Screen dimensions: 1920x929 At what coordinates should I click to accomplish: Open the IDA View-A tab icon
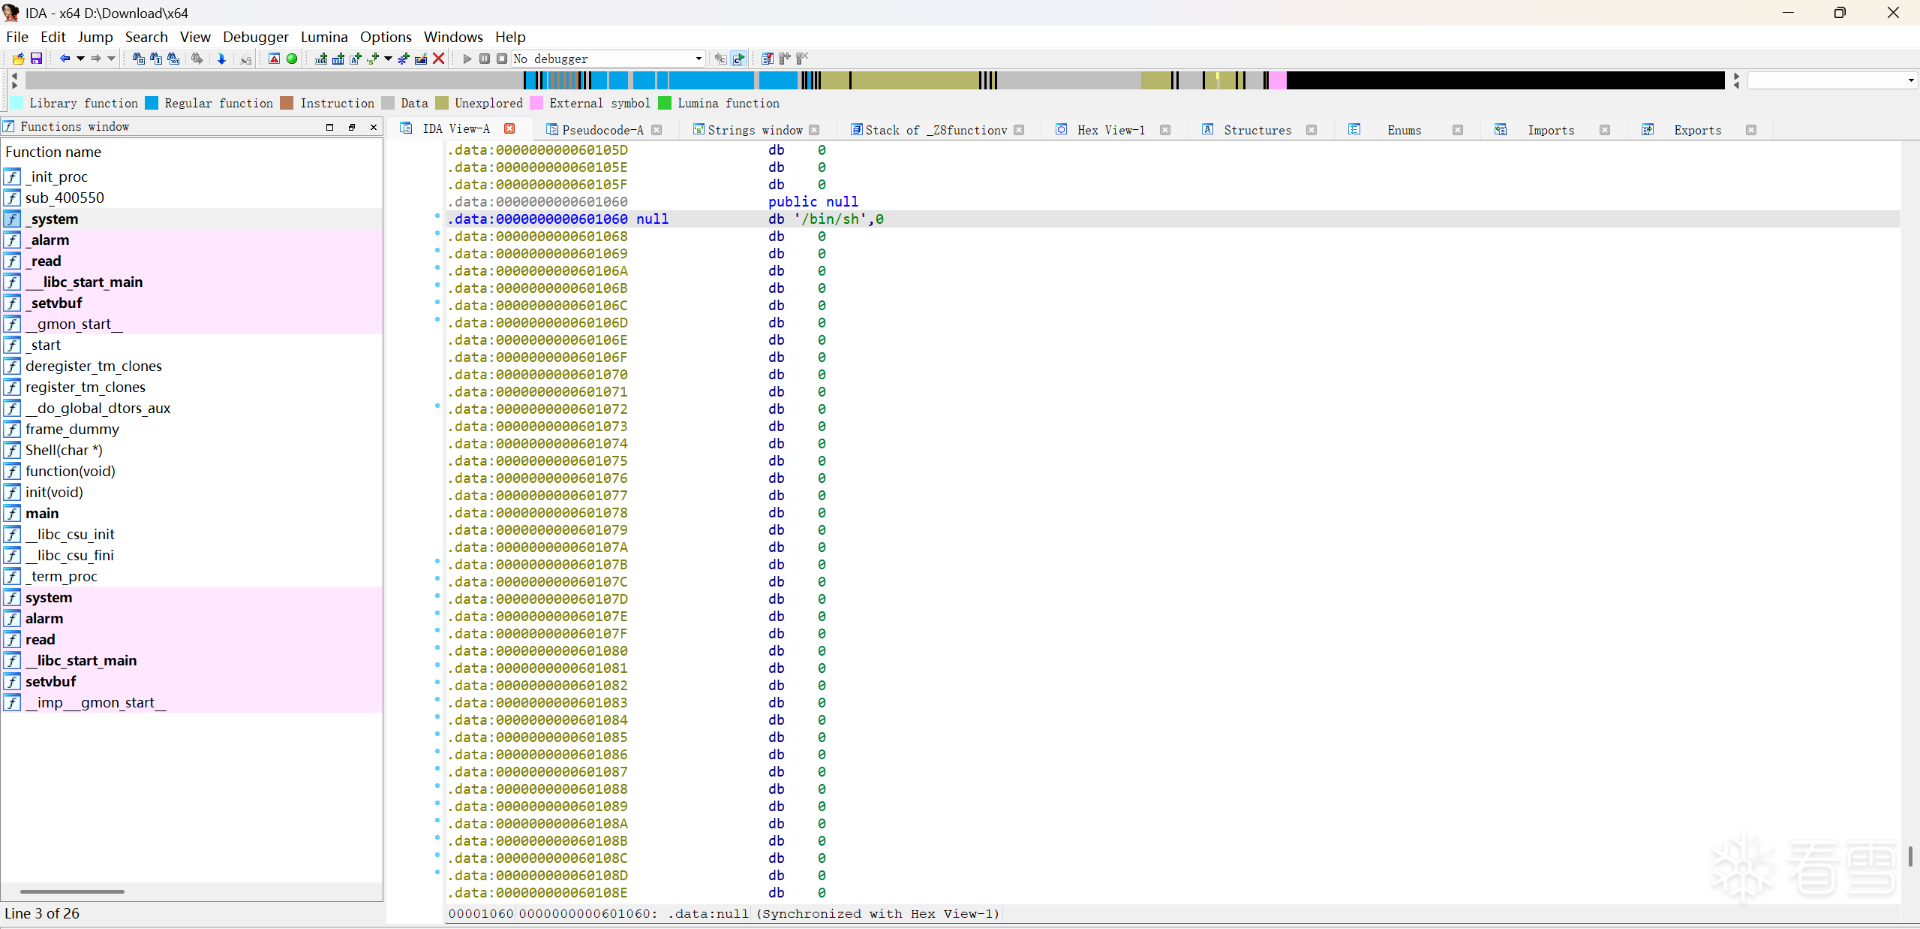coord(407,129)
